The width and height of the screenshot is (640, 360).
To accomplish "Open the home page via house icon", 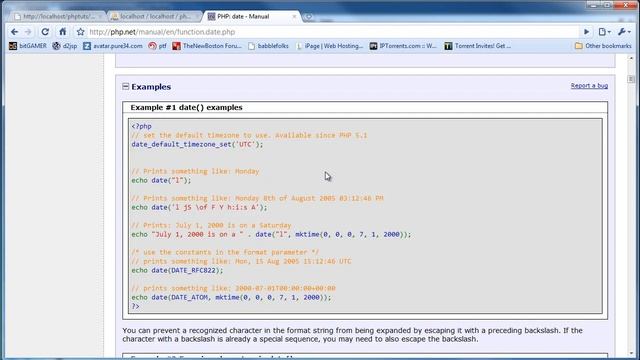I will click(x=62, y=32).
